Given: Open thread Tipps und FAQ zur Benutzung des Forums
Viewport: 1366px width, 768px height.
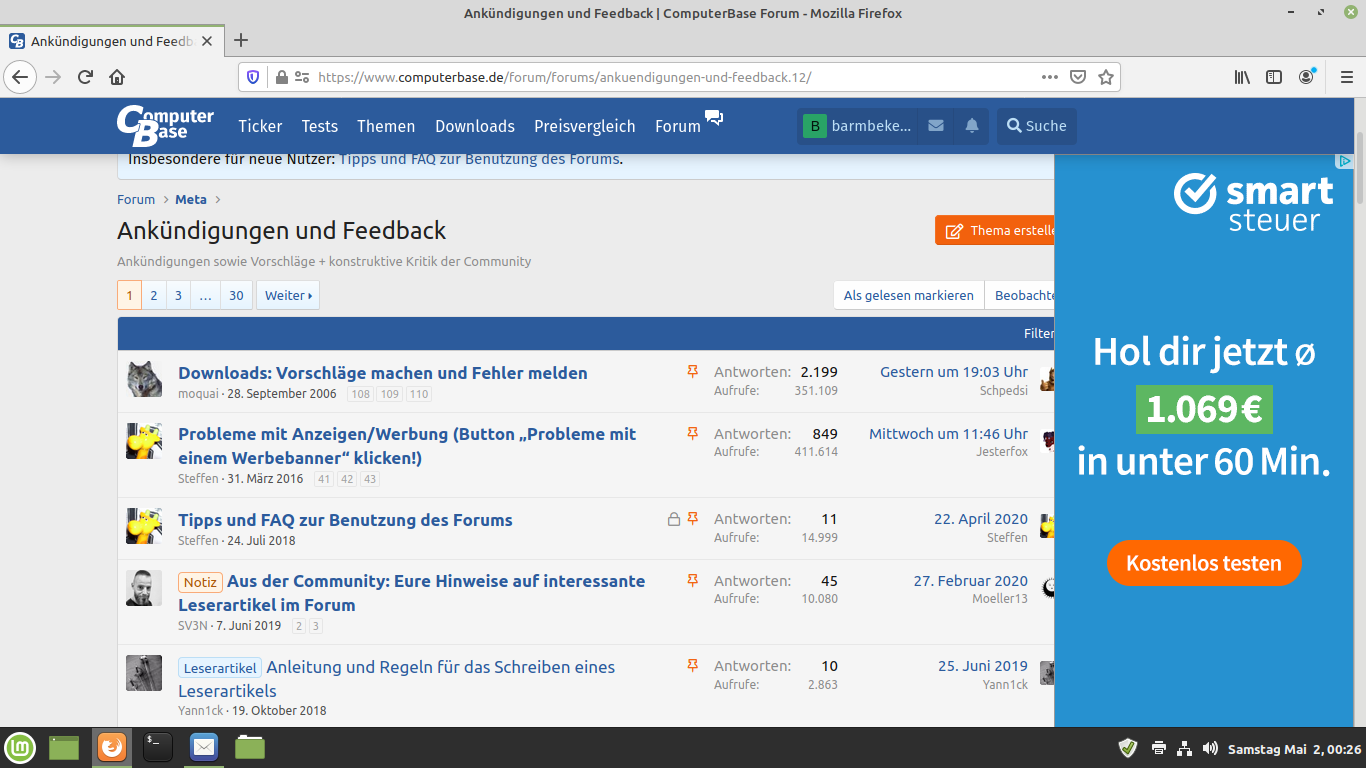Looking at the screenshot, I should pyautogui.click(x=345, y=520).
